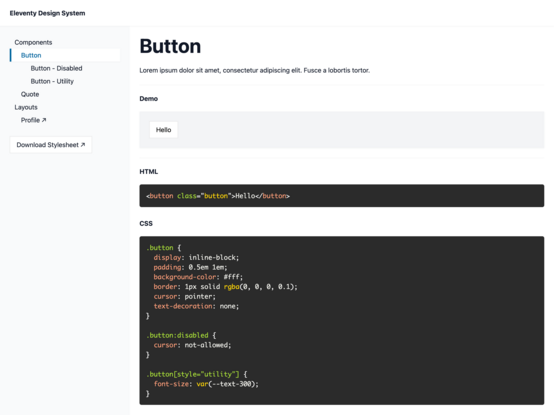Select Layouts in the sidebar
554x415 pixels.
(x=26, y=107)
